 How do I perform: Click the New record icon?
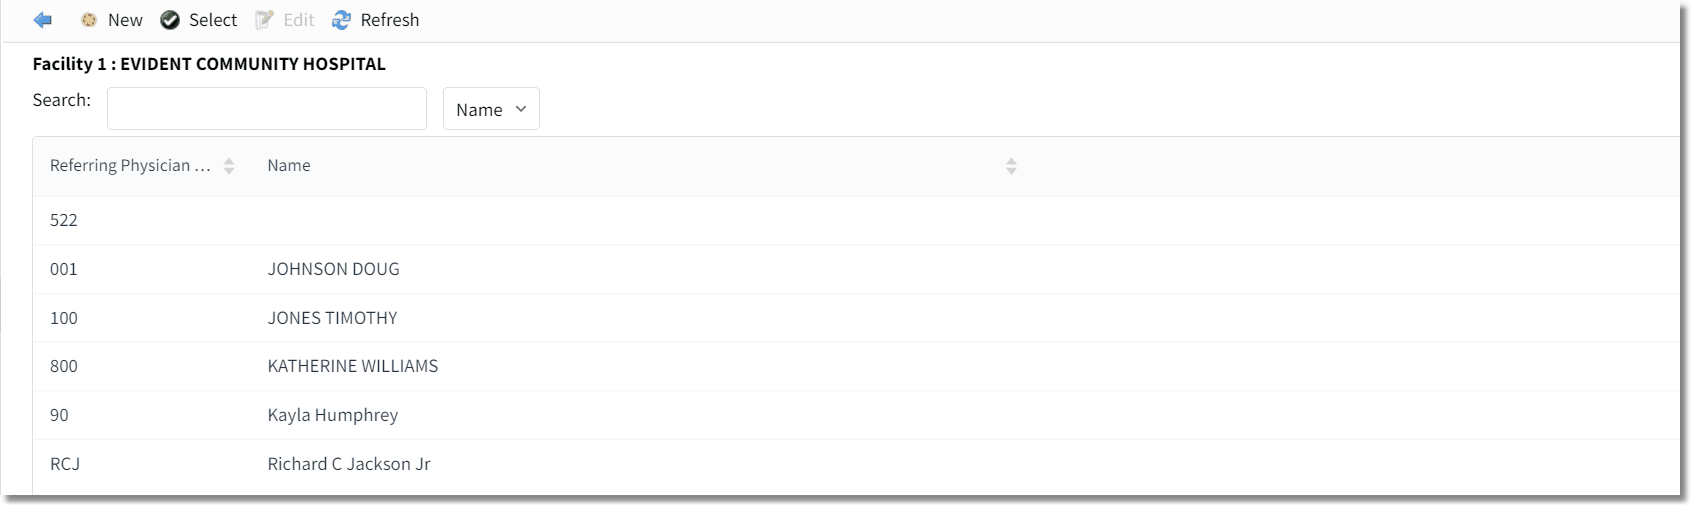pos(89,20)
